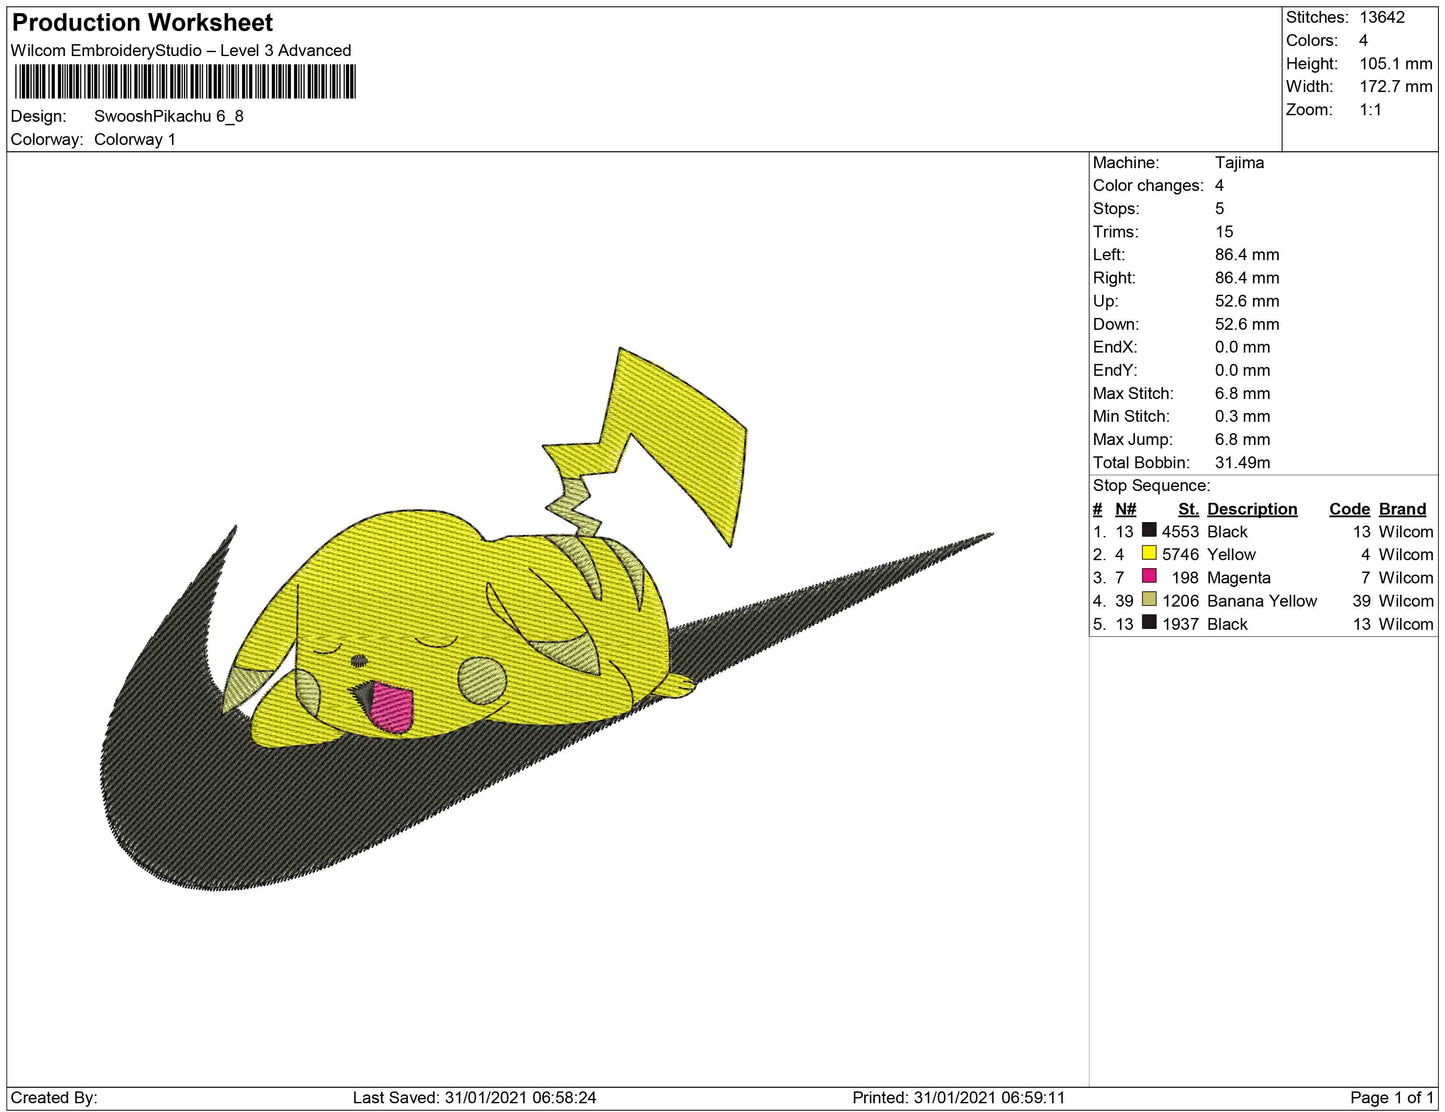Click the black swatch for stop 1

pyautogui.click(x=1149, y=530)
